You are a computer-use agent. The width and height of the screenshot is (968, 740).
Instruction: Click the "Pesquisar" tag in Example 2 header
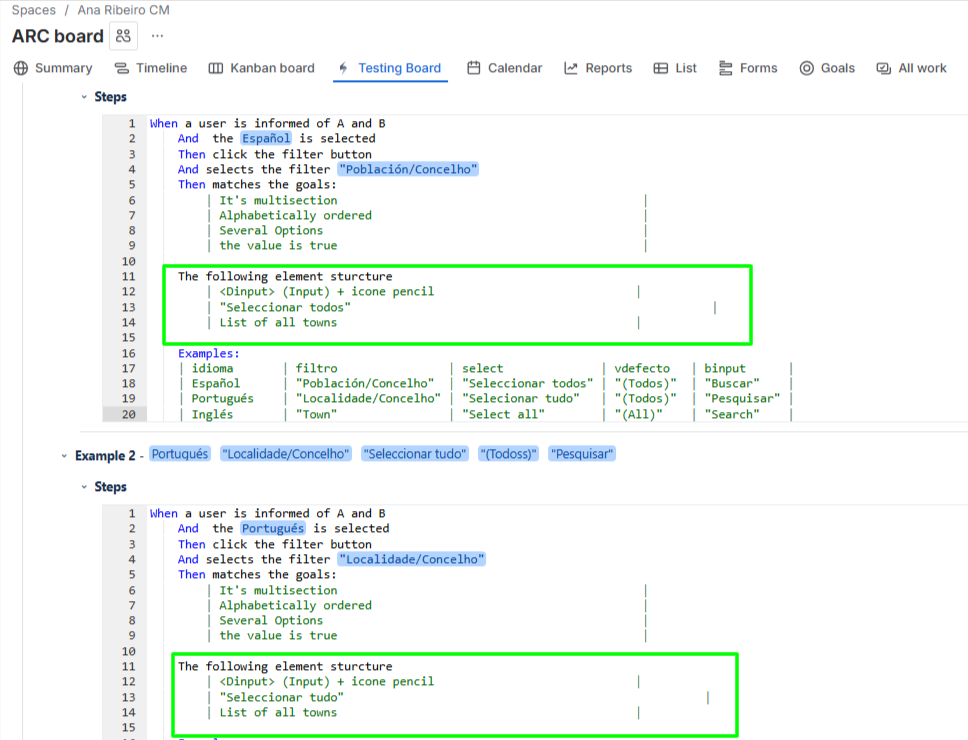tap(582, 454)
